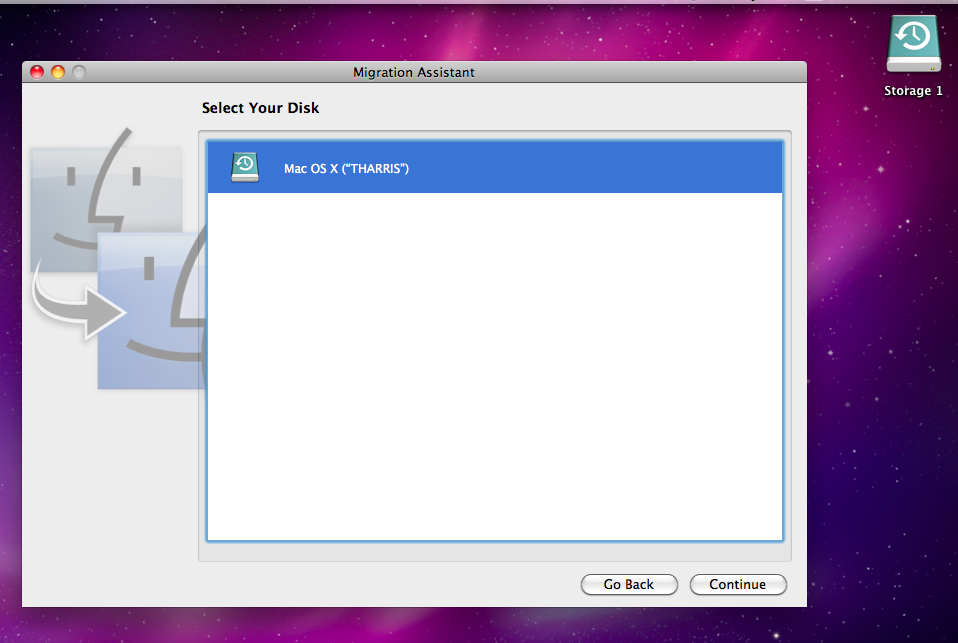This screenshot has width=958, height=643.
Task: Click the Go Back button
Action: pyautogui.click(x=629, y=584)
